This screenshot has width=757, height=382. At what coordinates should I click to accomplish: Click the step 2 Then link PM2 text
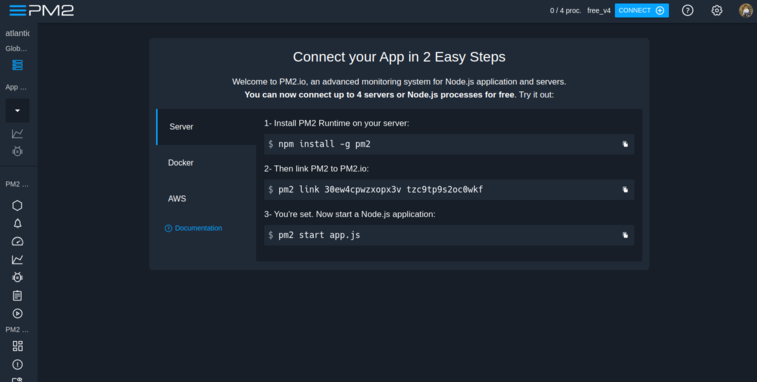tap(316, 169)
